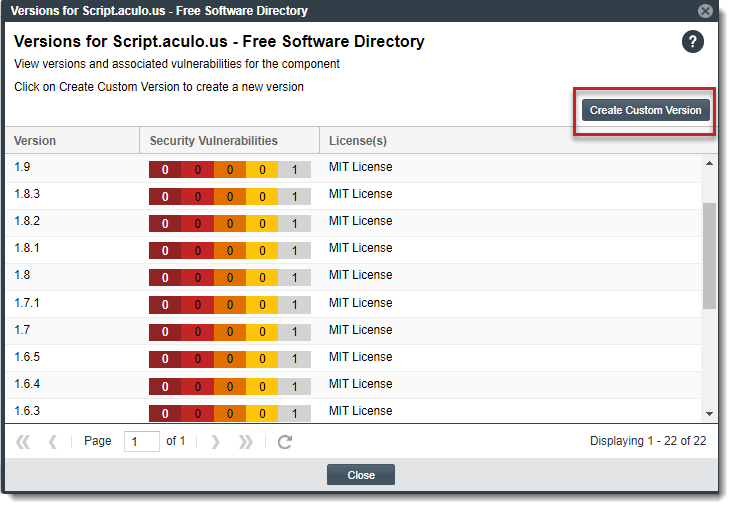Refresh the versions list
Image resolution: width=734 pixels, height=509 pixels.
click(x=285, y=442)
